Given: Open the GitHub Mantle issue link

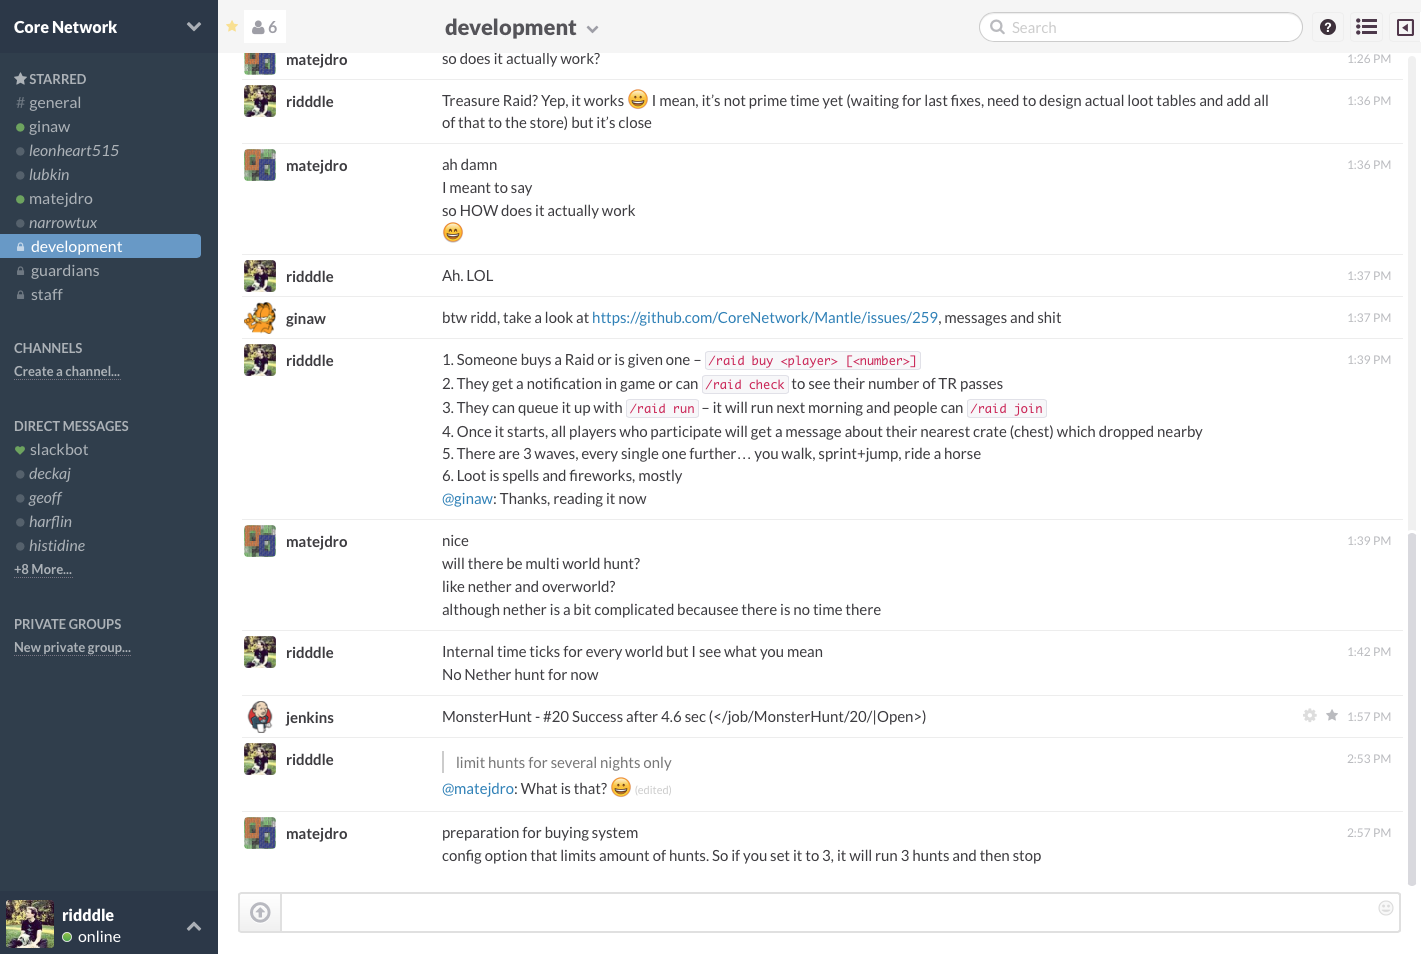Looking at the screenshot, I should [765, 317].
